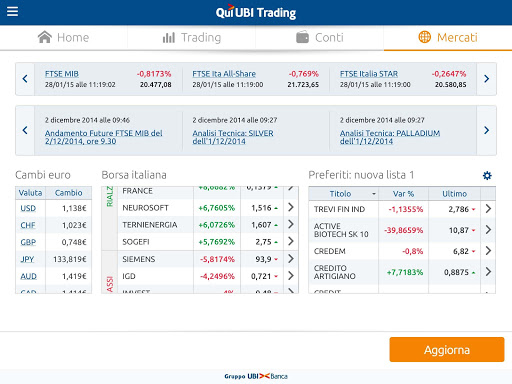512x384 pixels.
Task: Show previous news with left arrow
Action: 25,130
